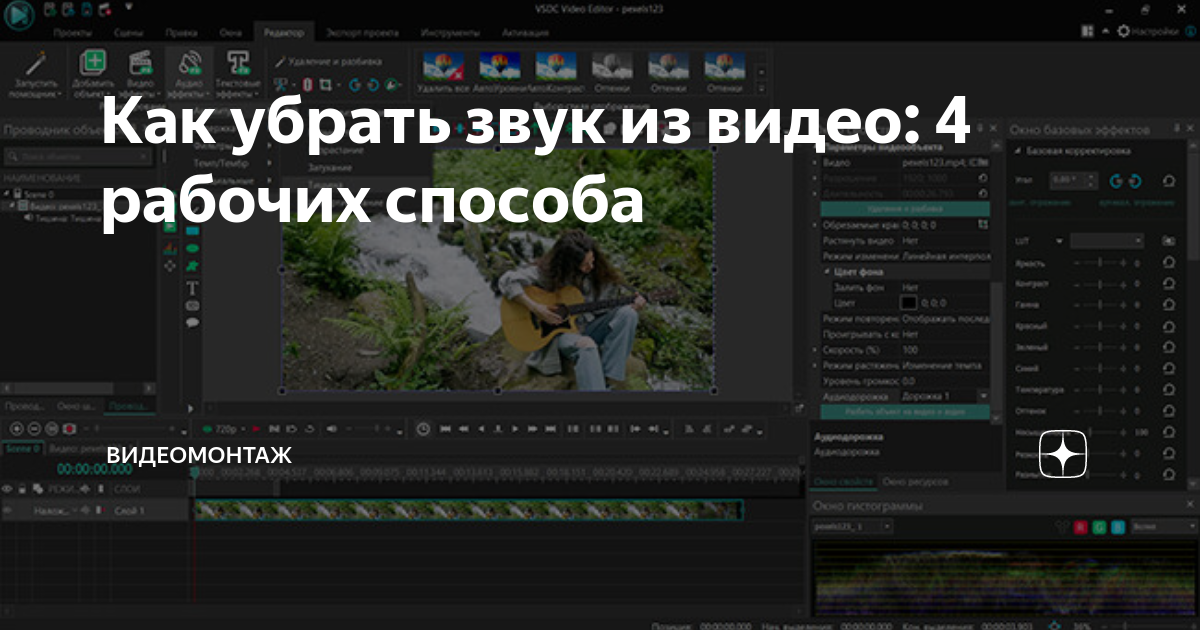Image resolution: width=1200 pixels, height=630 pixels.
Task: Adjust the Гамма slider
Action: coord(1100,305)
